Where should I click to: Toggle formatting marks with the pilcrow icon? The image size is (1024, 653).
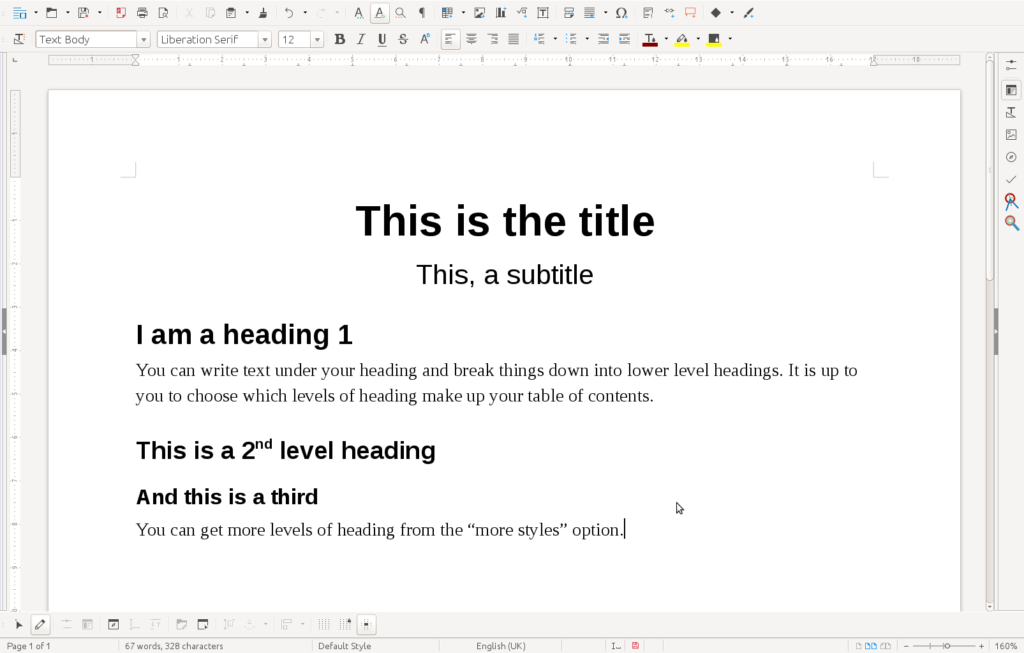(x=421, y=13)
